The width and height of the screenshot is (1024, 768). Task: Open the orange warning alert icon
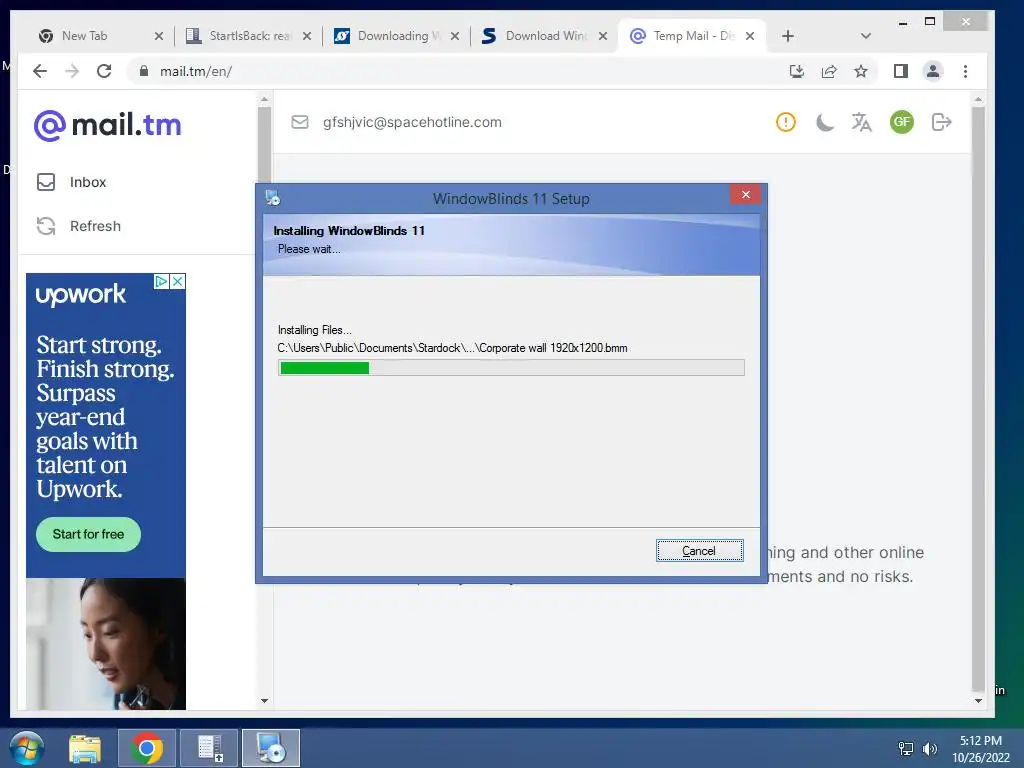click(786, 122)
